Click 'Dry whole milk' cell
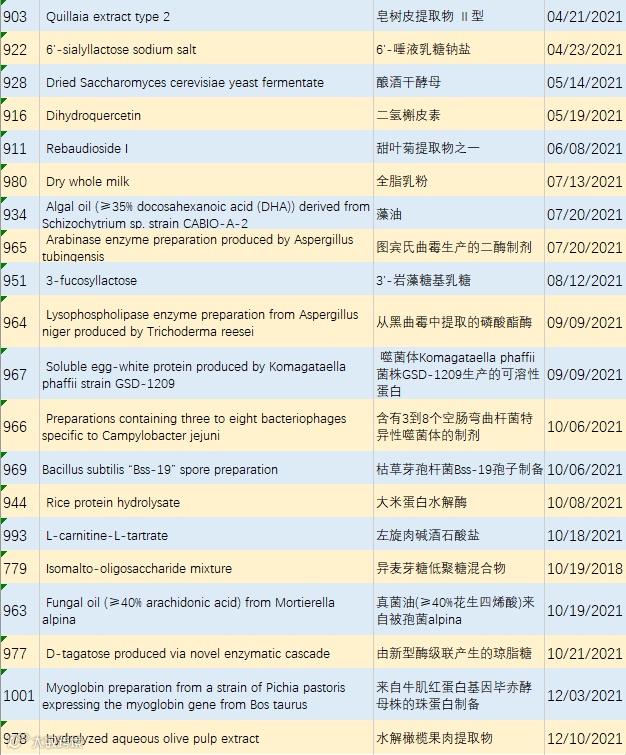The image size is (626, 755). point(206,181)
